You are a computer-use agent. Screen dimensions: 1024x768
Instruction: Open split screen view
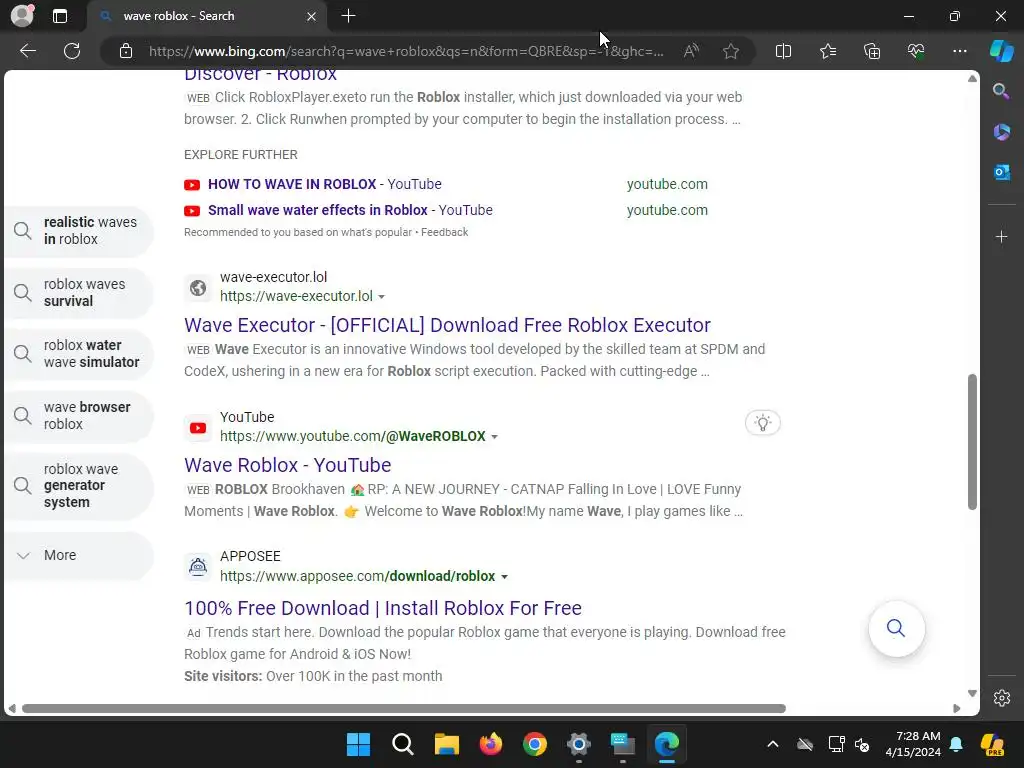point(783,51)
